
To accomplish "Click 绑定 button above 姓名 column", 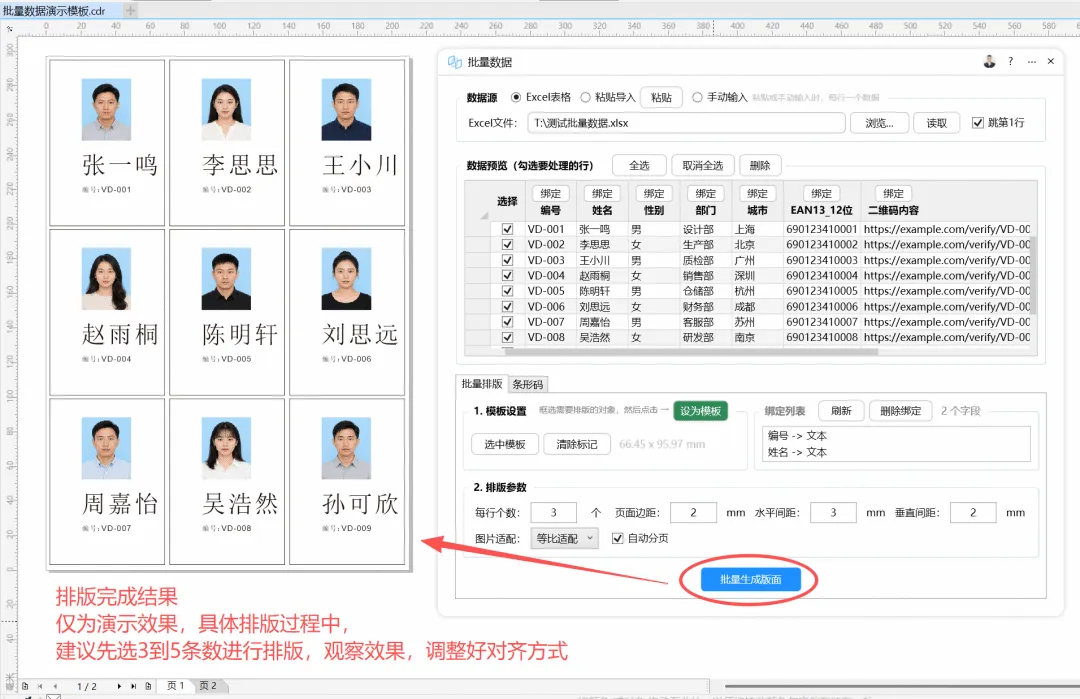I will click(602, 194).
